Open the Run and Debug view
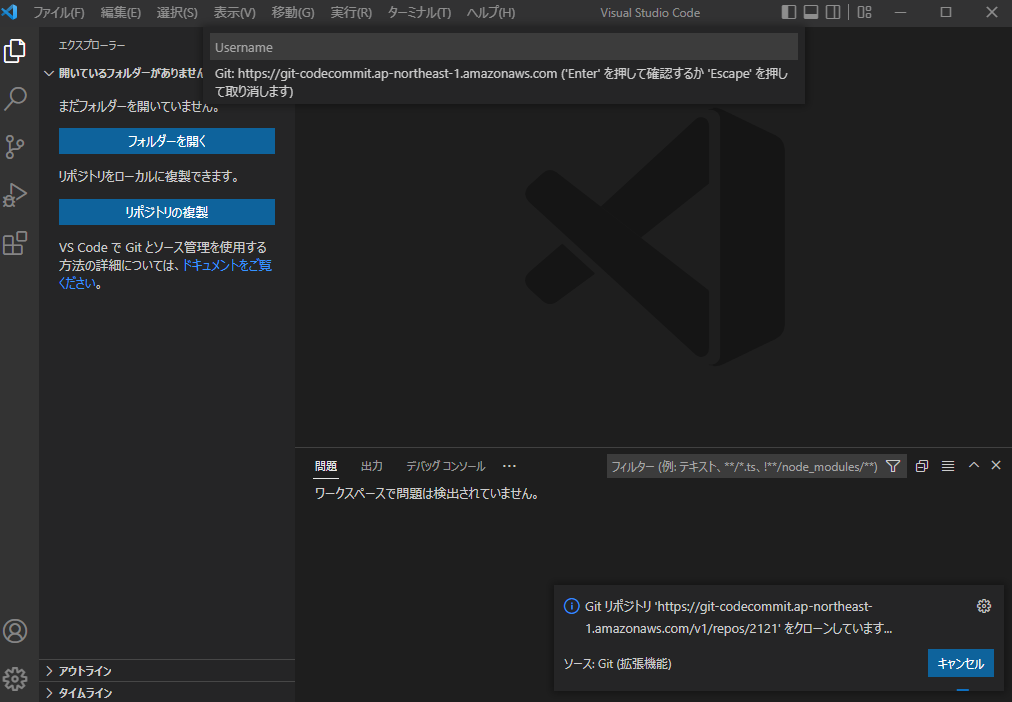1012x702 pixels. pyautogui.click(x=15, y=195)
